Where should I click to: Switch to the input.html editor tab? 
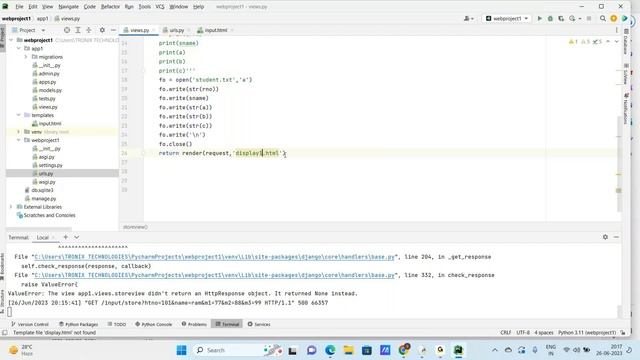pos(215,30)
